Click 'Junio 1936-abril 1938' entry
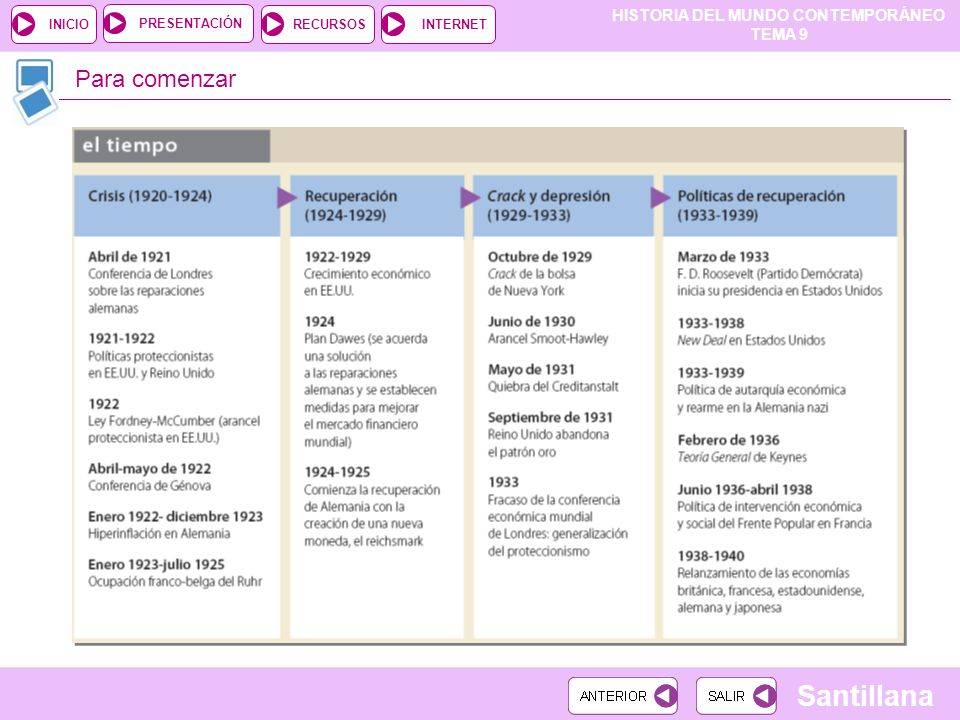The image size is (960, 720). [745, 490]
